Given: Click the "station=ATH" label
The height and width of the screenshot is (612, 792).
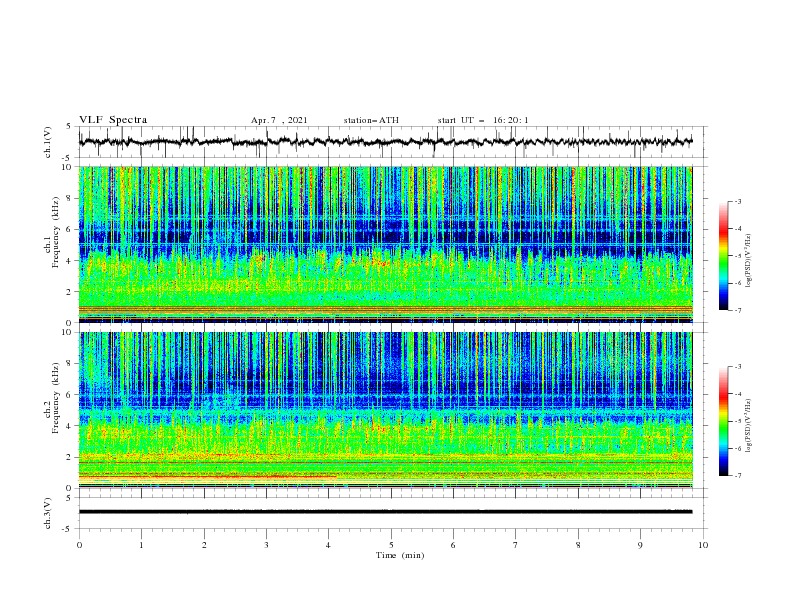Looking at the screenshot, I should 371,120.
